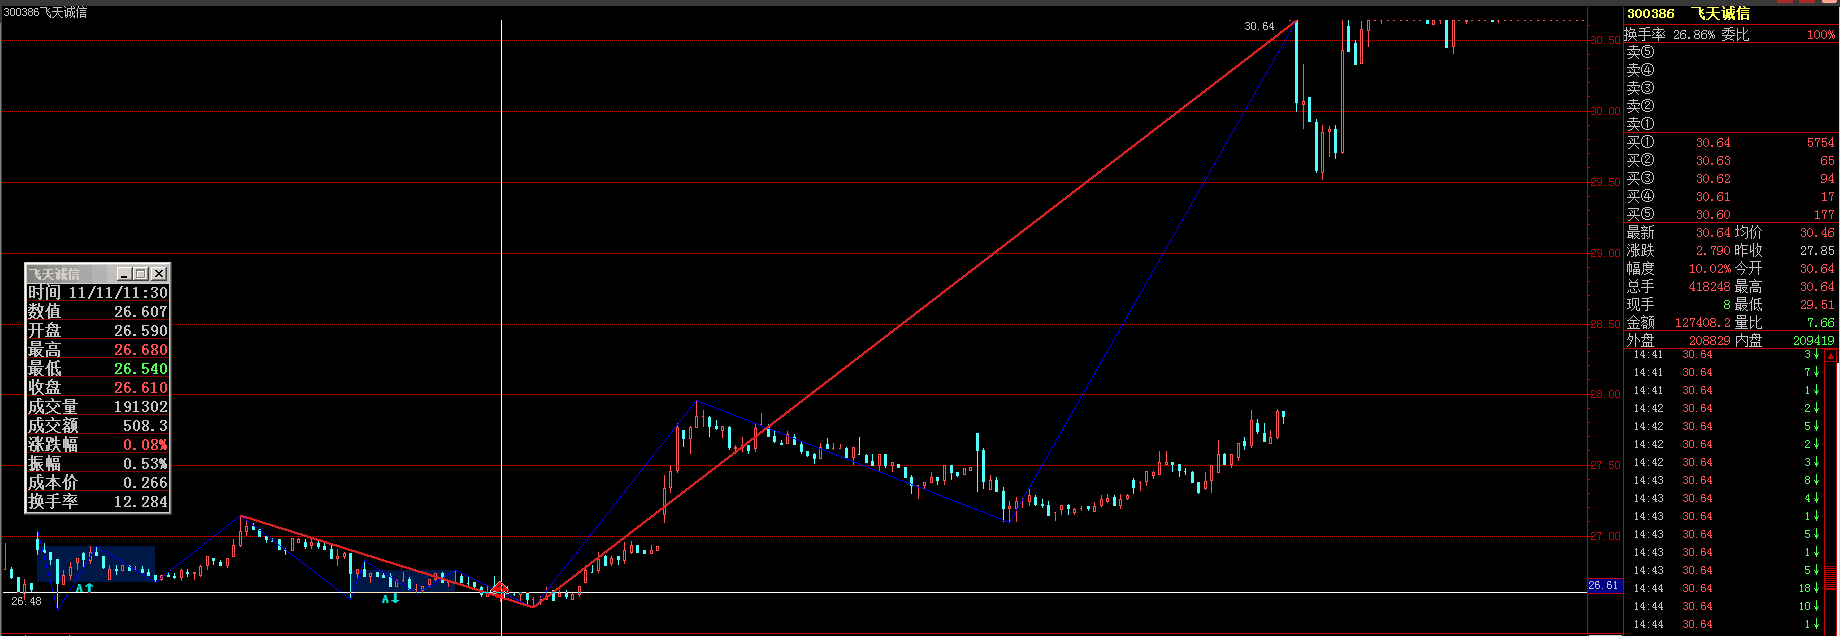Screen dimensions: 1840x636
Task: Click the red diamond marker on crosshair
Action: [x=499, y=590]
